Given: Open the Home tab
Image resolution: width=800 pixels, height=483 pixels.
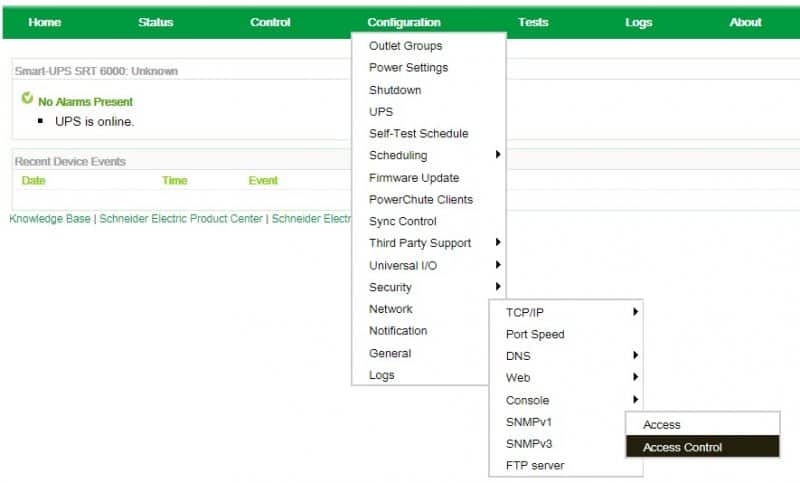Looking at the screenshot, I should click(44, 22).
